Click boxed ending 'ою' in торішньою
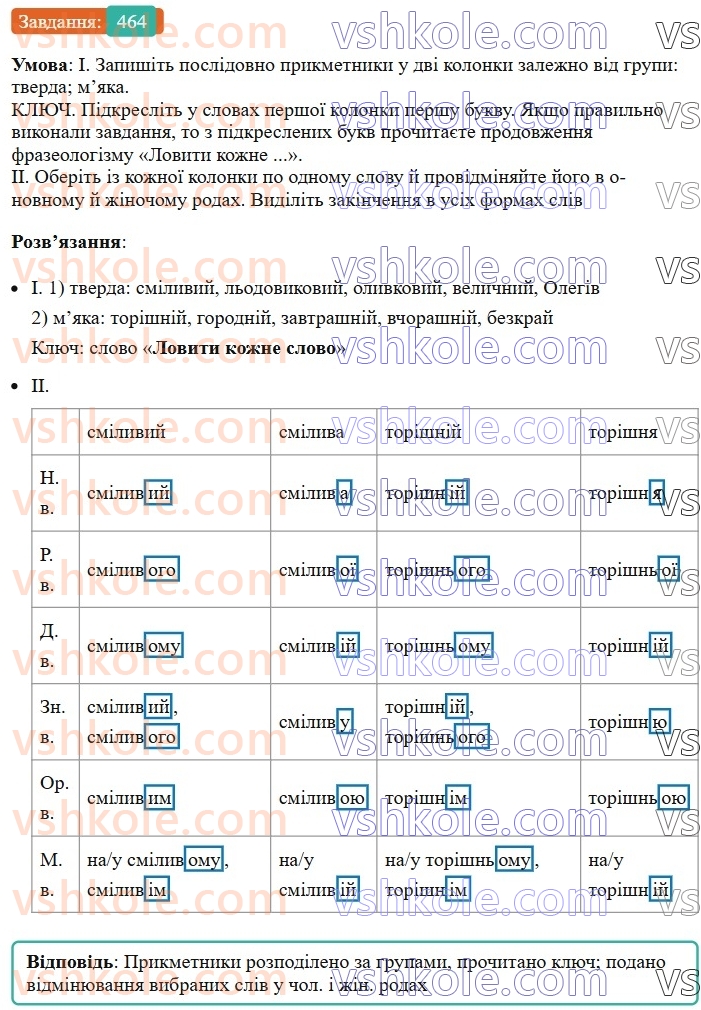The image size is (701, 1010). 673,798
